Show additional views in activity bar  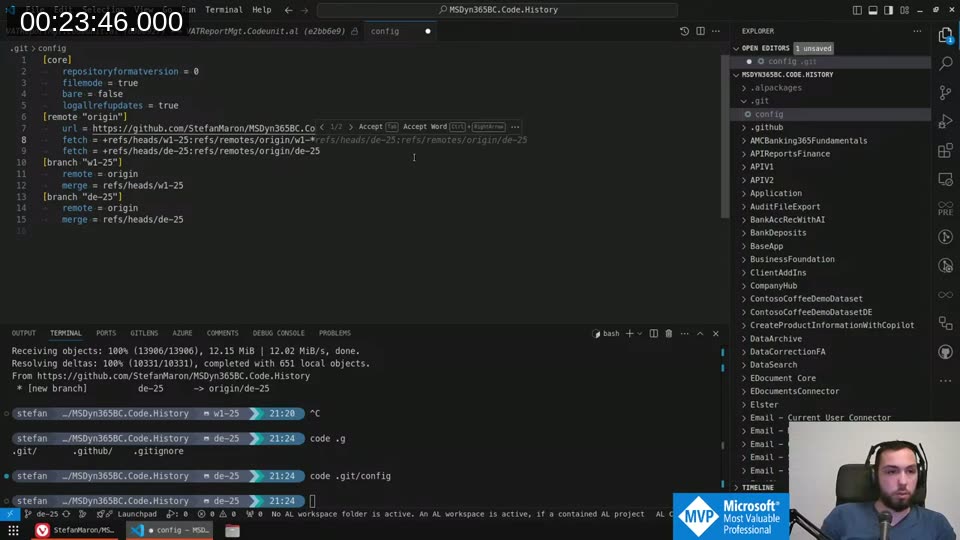(x=945, y=381)
